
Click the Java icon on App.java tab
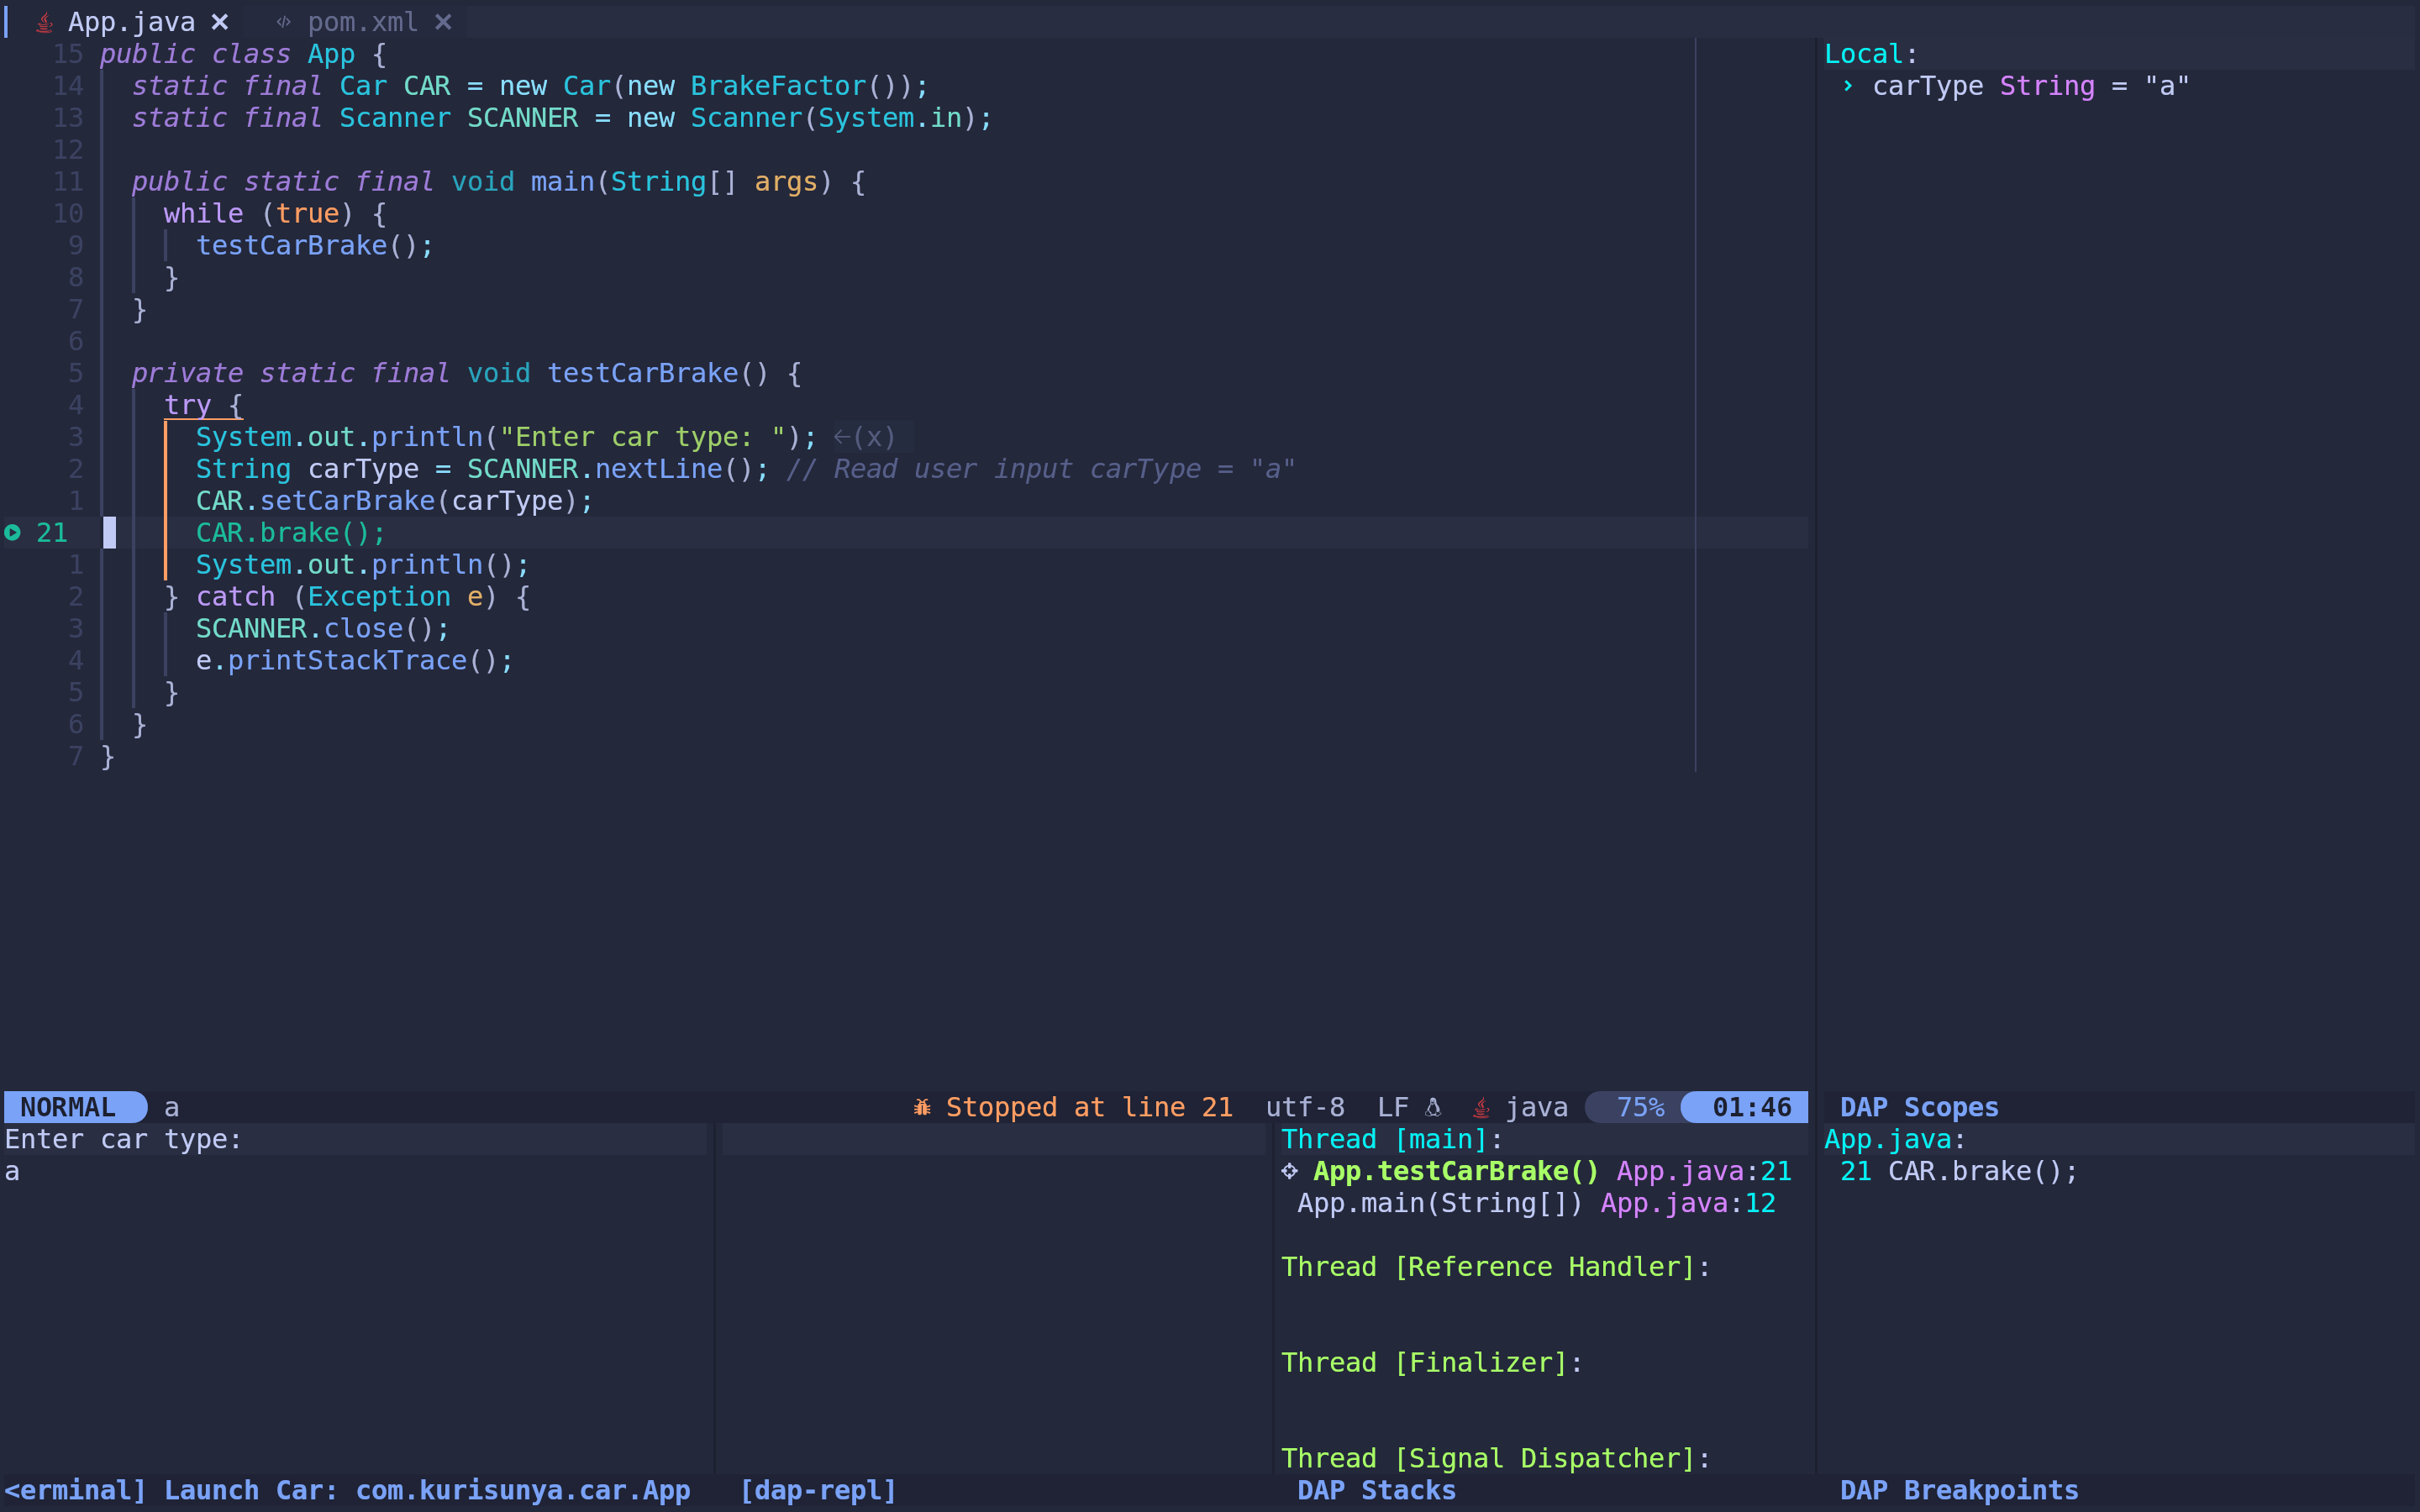pyautogui.click(x=44, y=22)
